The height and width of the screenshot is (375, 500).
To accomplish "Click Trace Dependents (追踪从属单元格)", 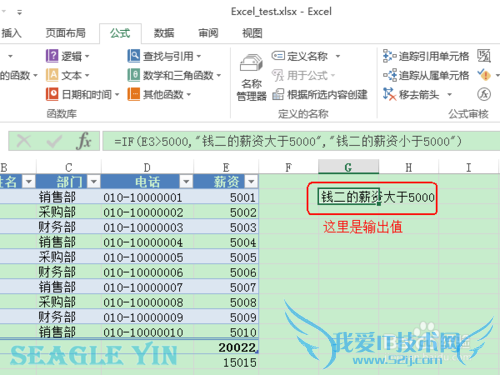I will click(x=426, y=75).
